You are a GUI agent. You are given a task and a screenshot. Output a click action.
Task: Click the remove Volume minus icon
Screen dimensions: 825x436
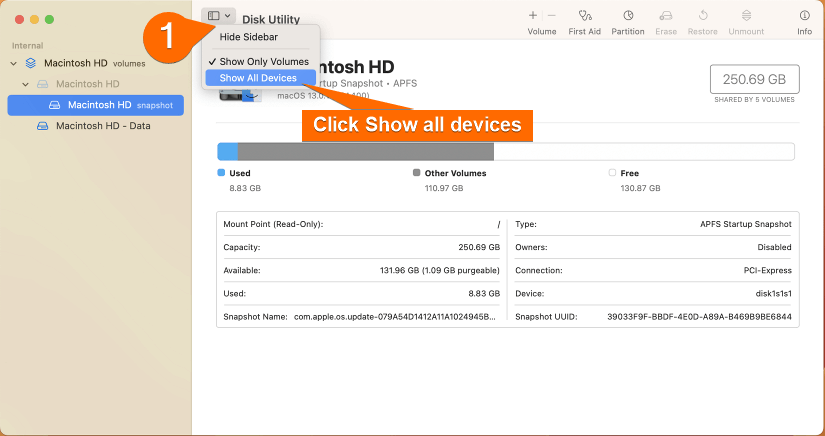(551, 16)
